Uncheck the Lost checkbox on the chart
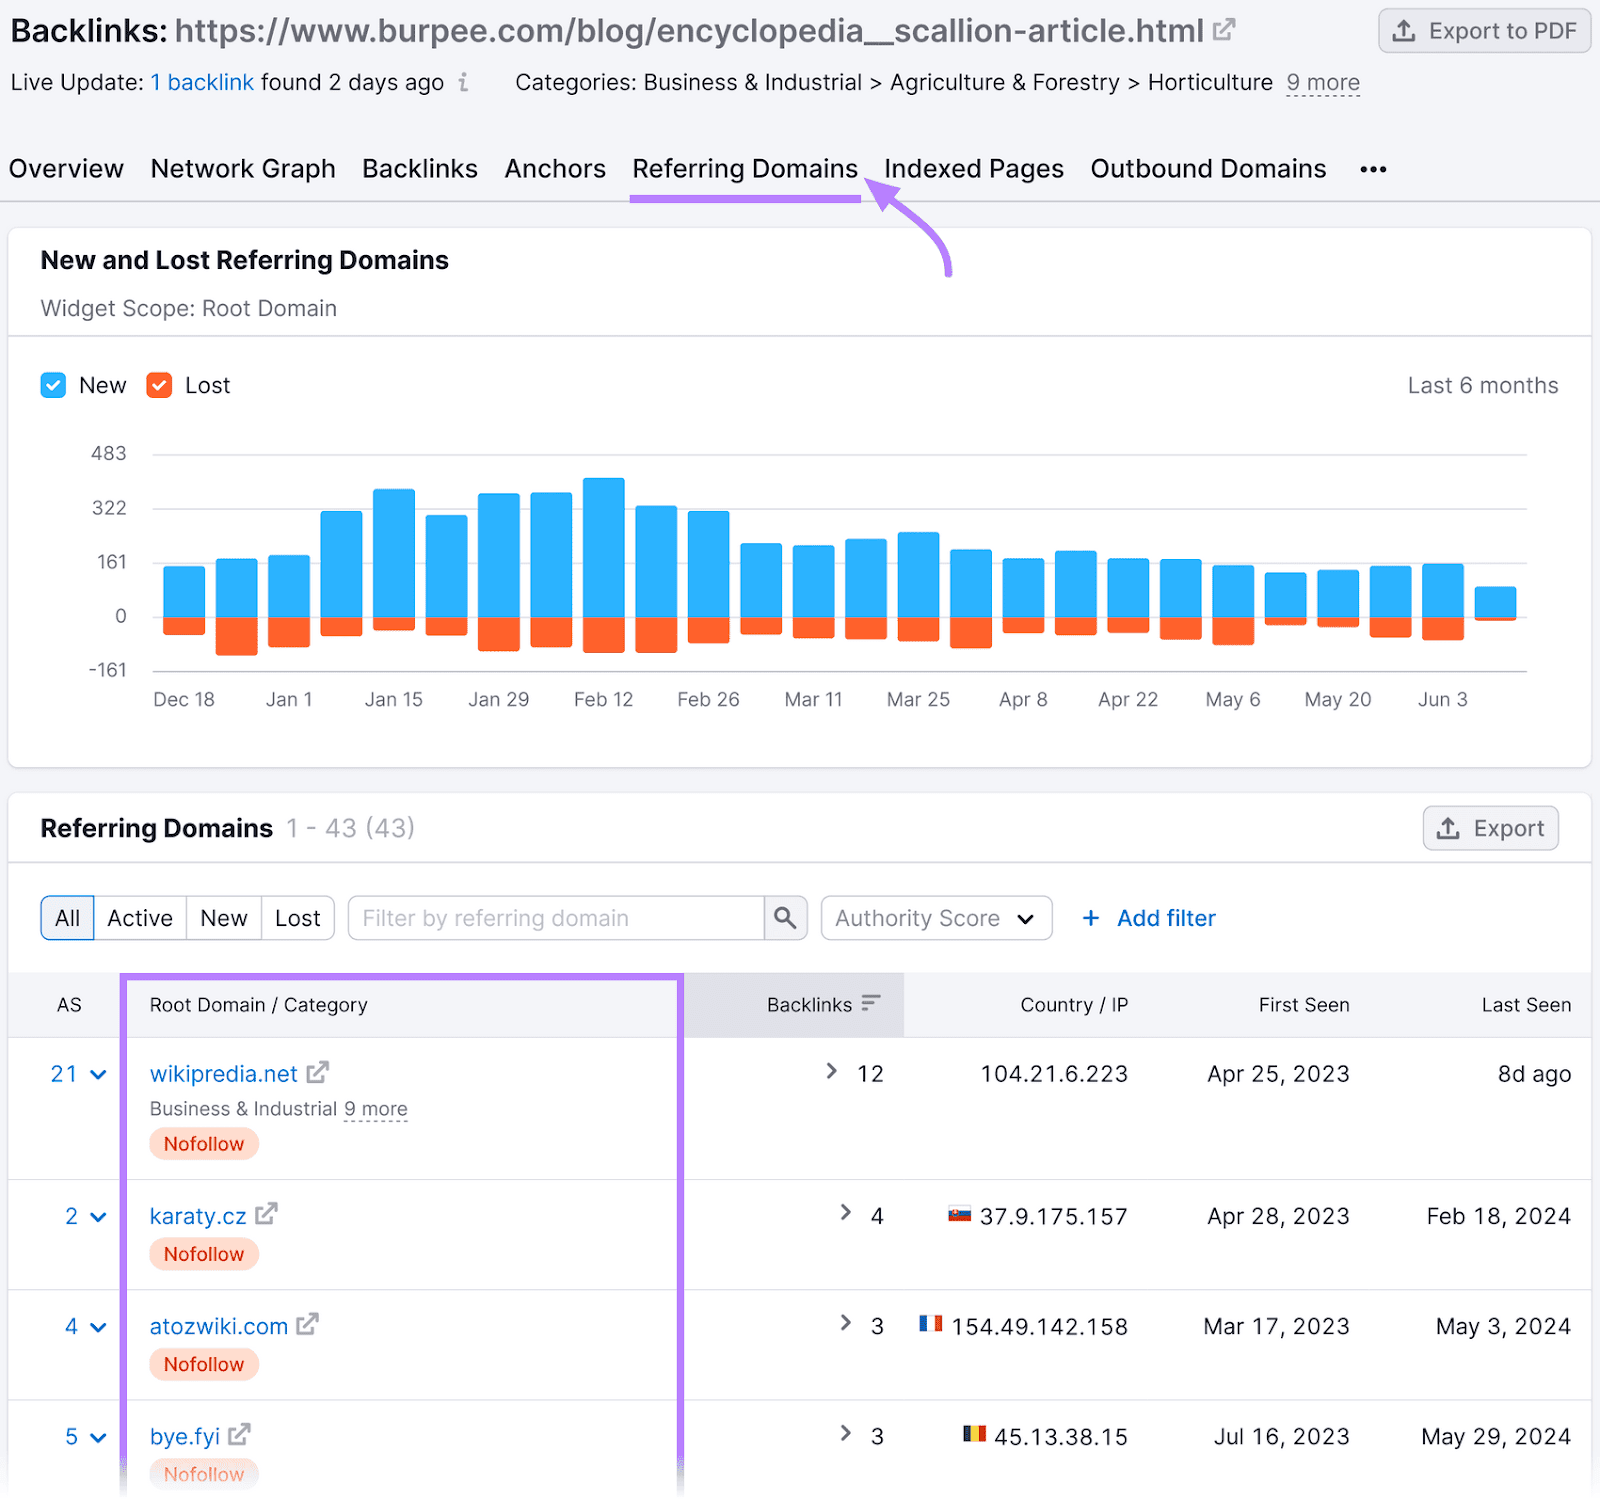This screenshot has width=1600, height=1499. pos(159,384)
